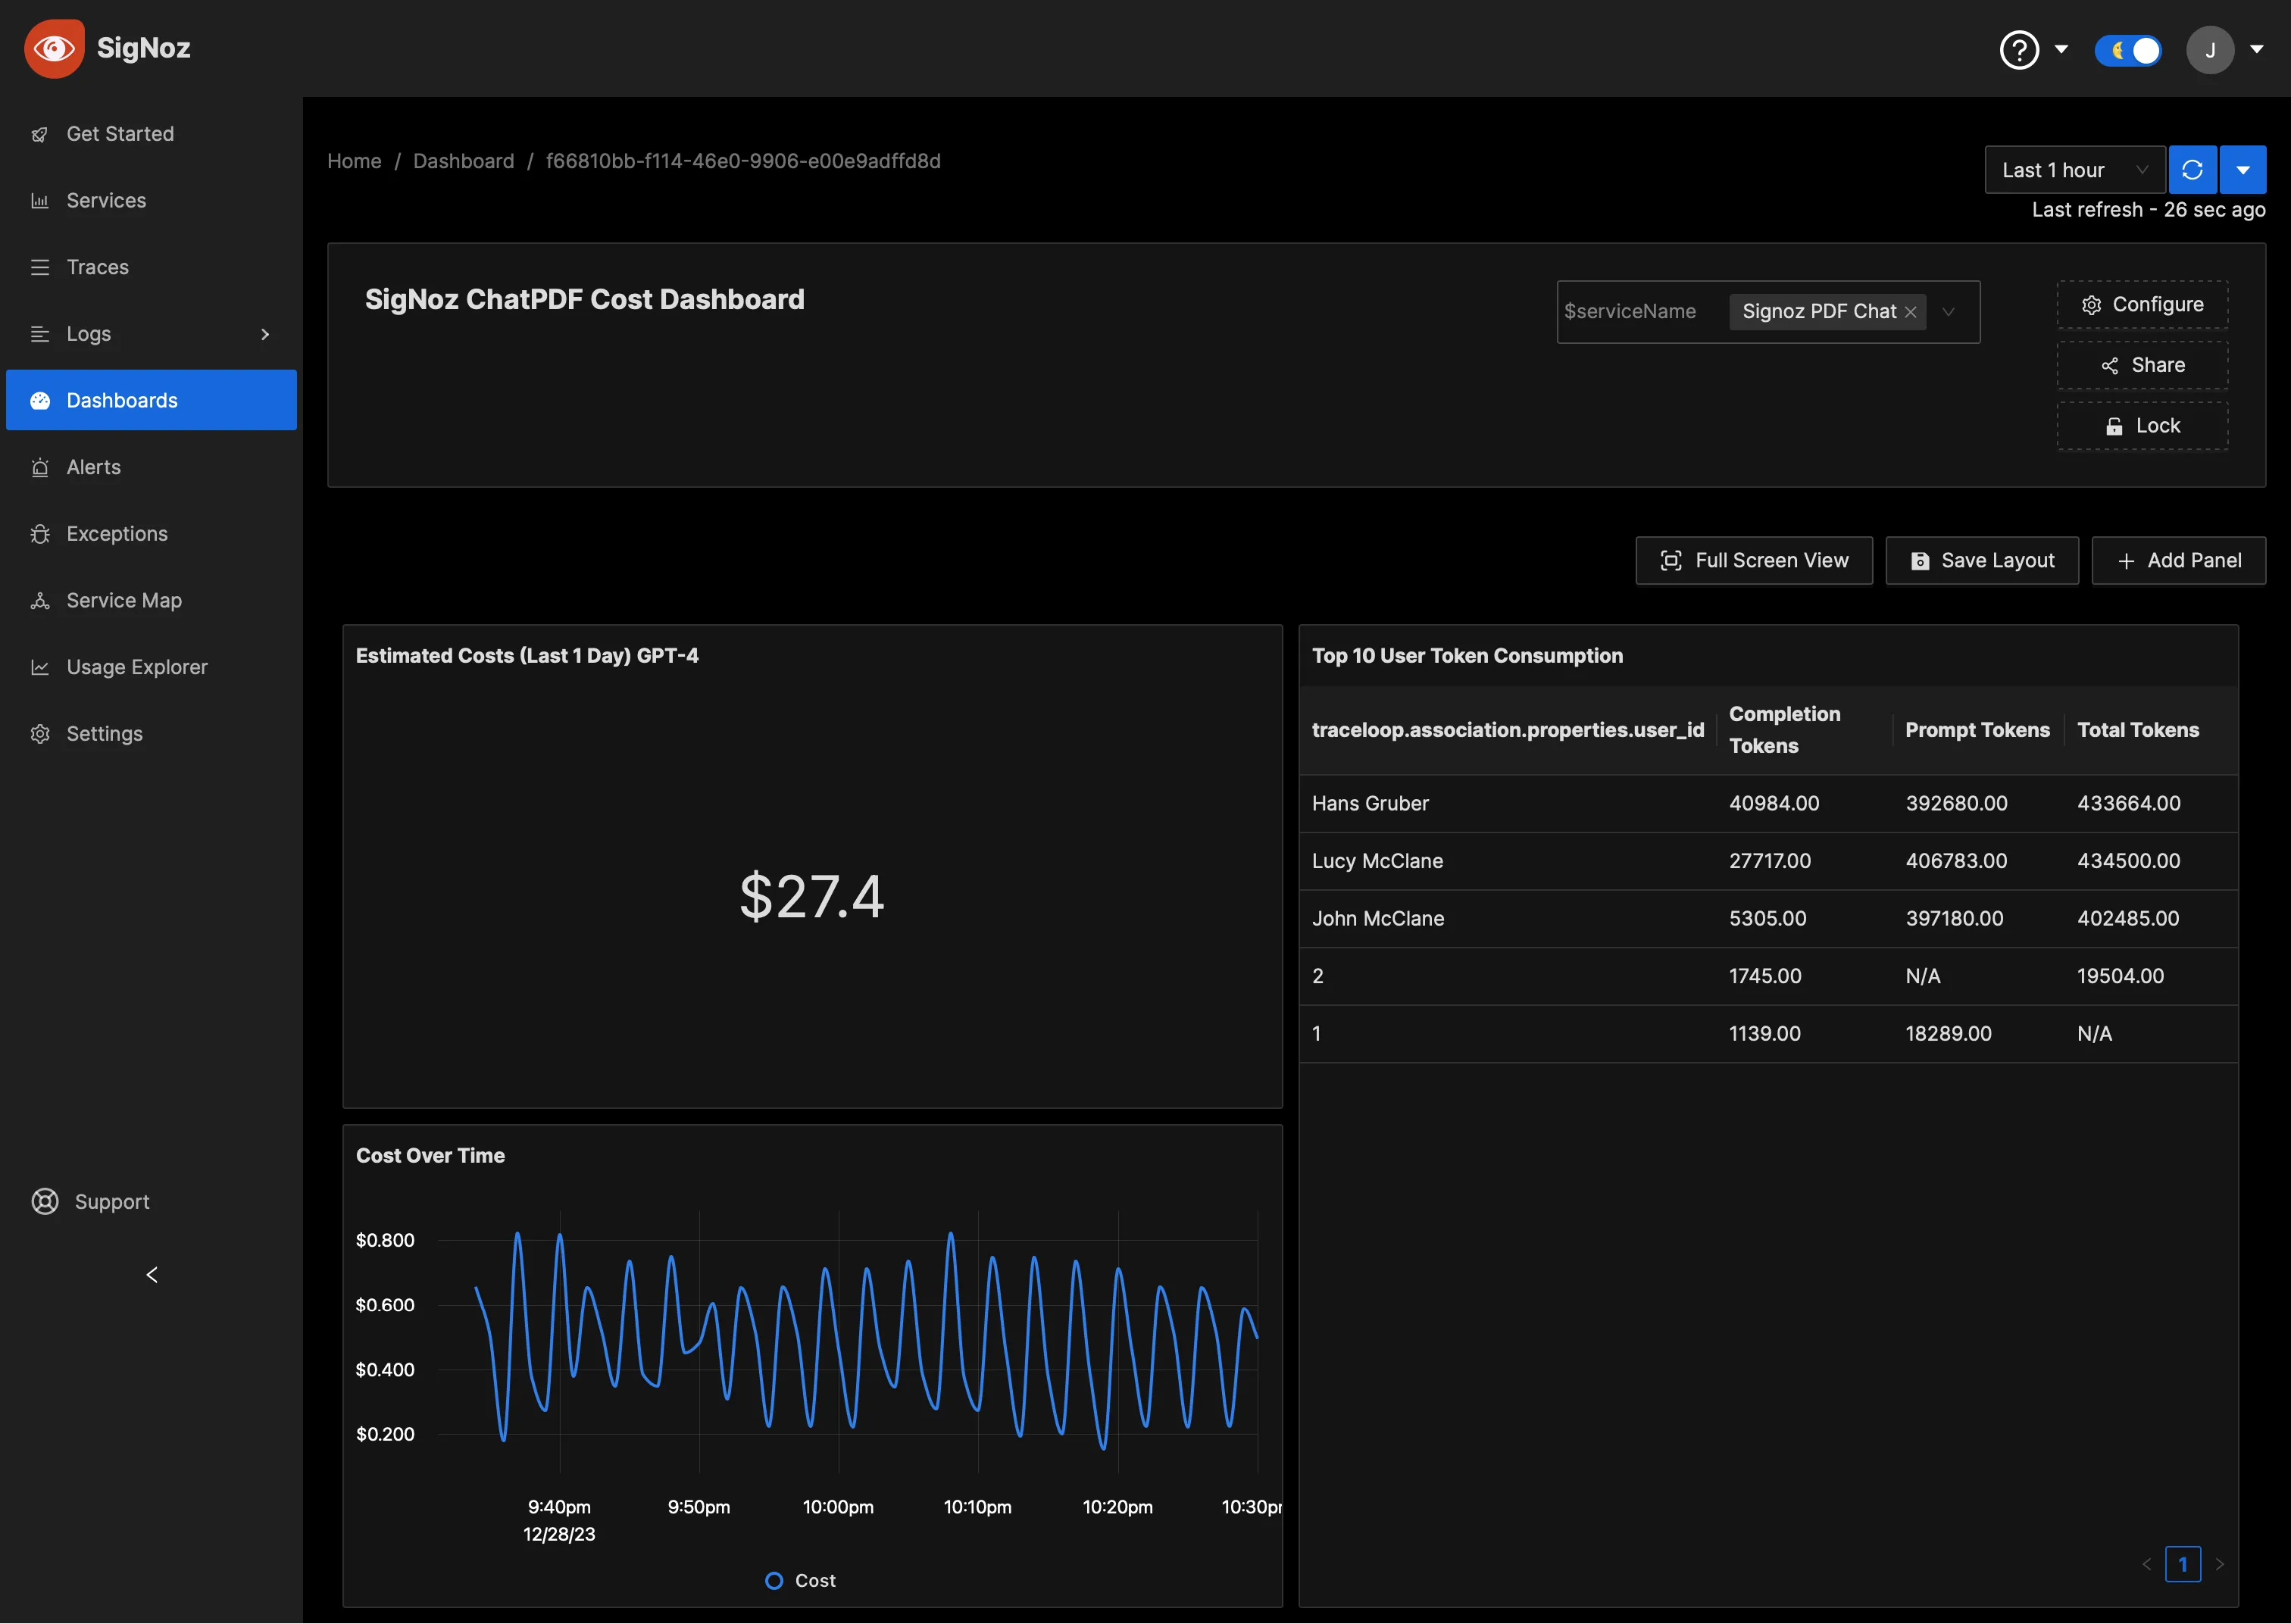
Task: Expand the auto-refresh options arrow
Action: pyautogui.click(x=2243, y=170)
